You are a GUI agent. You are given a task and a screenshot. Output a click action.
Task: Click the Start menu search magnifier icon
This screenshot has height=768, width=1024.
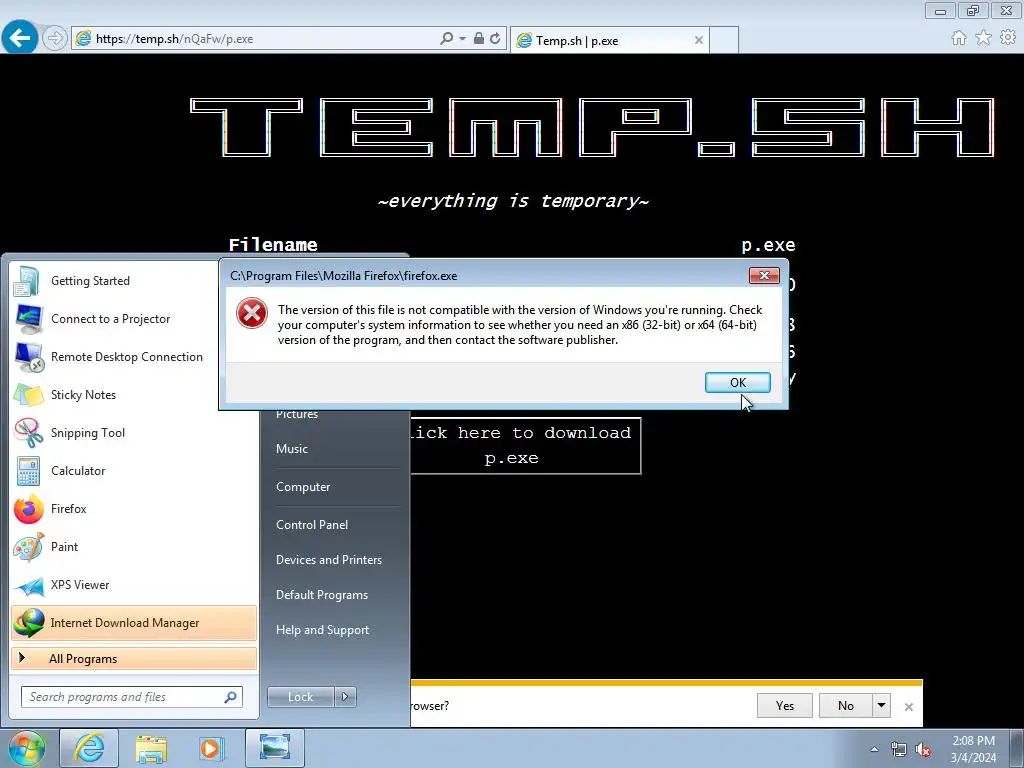[231, 697]
